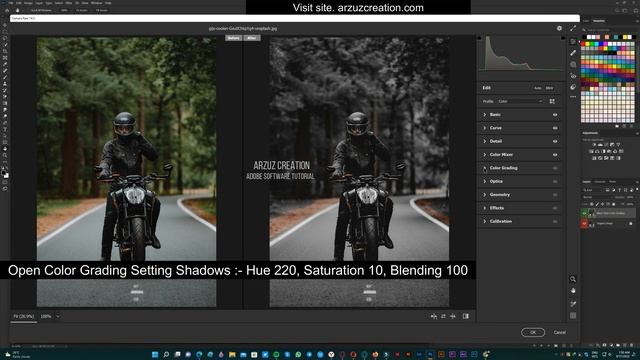Open the Windows Start menu
This screenshot has width=640, height=360.
155,354
